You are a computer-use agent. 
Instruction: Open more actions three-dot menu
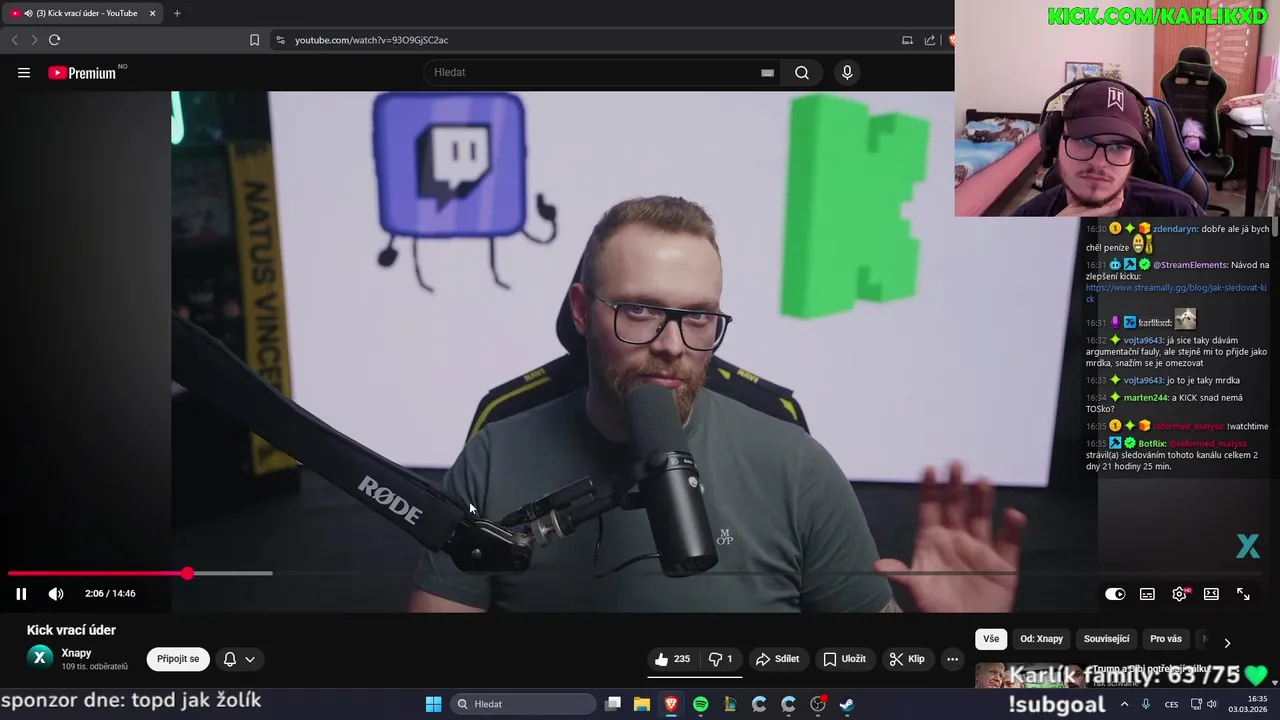[952, 659]
